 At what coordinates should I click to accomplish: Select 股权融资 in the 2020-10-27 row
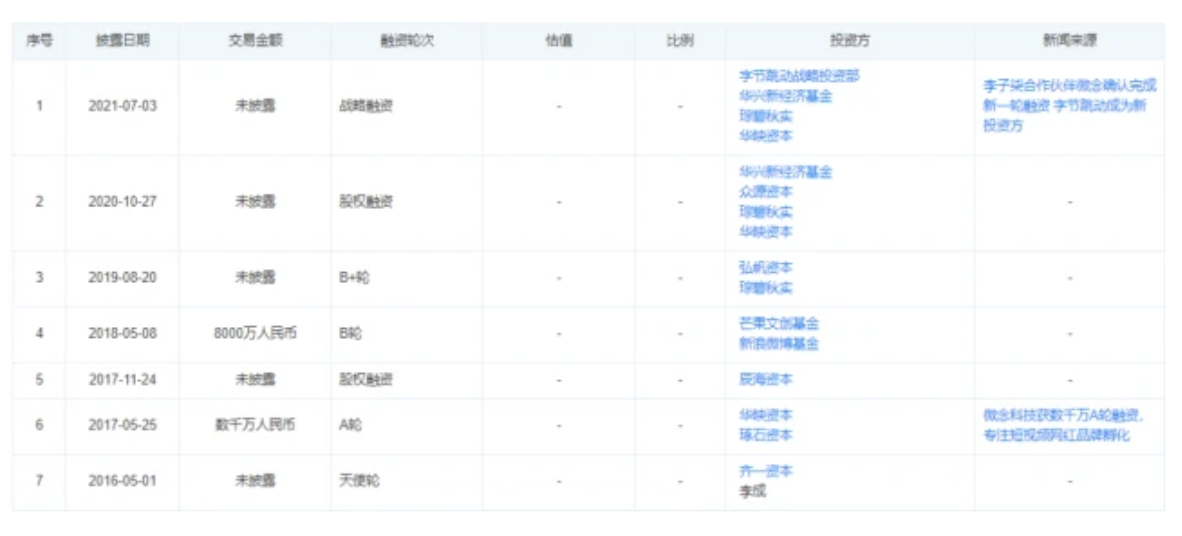[366, 202]
